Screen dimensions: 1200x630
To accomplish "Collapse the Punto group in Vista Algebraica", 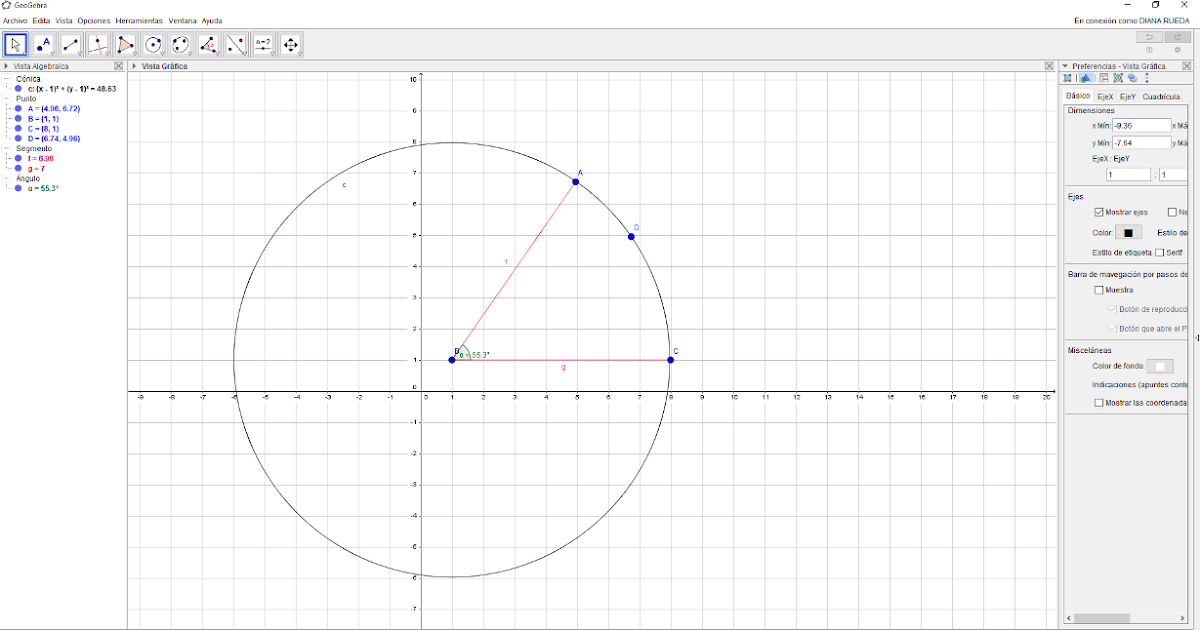I will tap(7, 99).
